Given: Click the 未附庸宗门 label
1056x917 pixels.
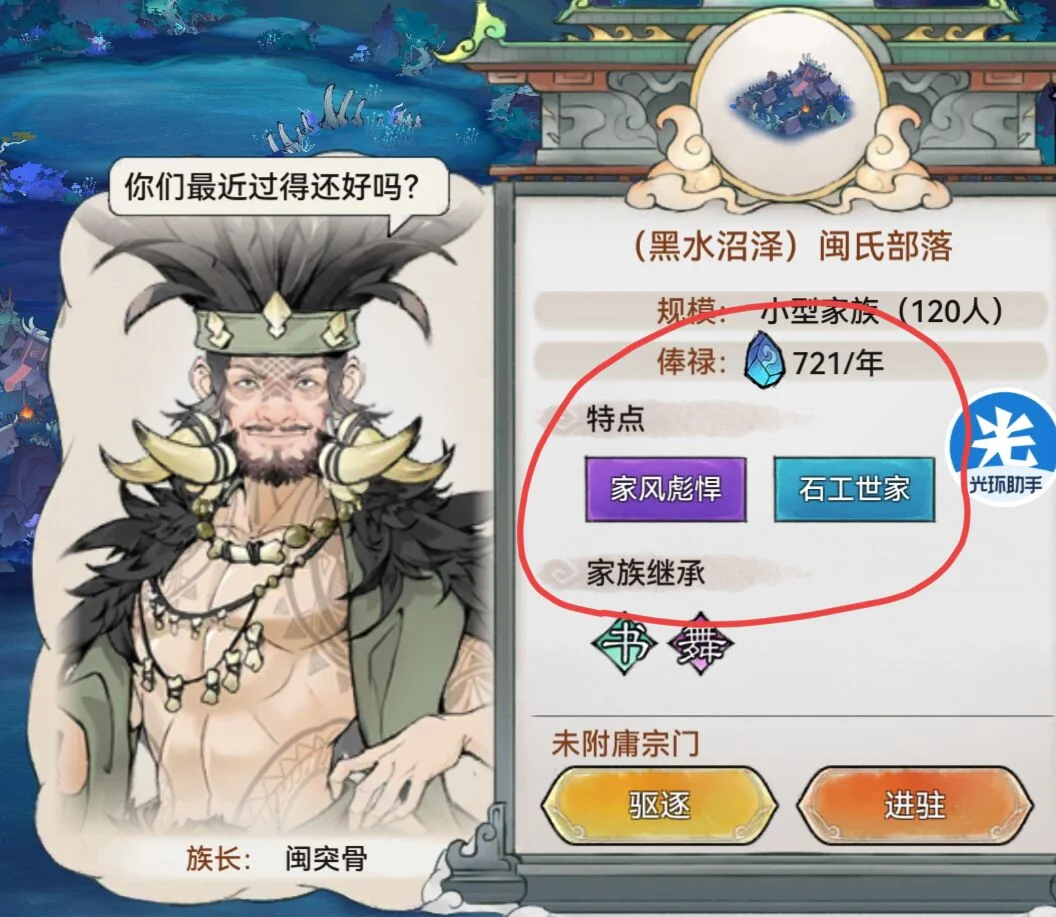Looking at the screenshot, I should (x=625, y=743).
